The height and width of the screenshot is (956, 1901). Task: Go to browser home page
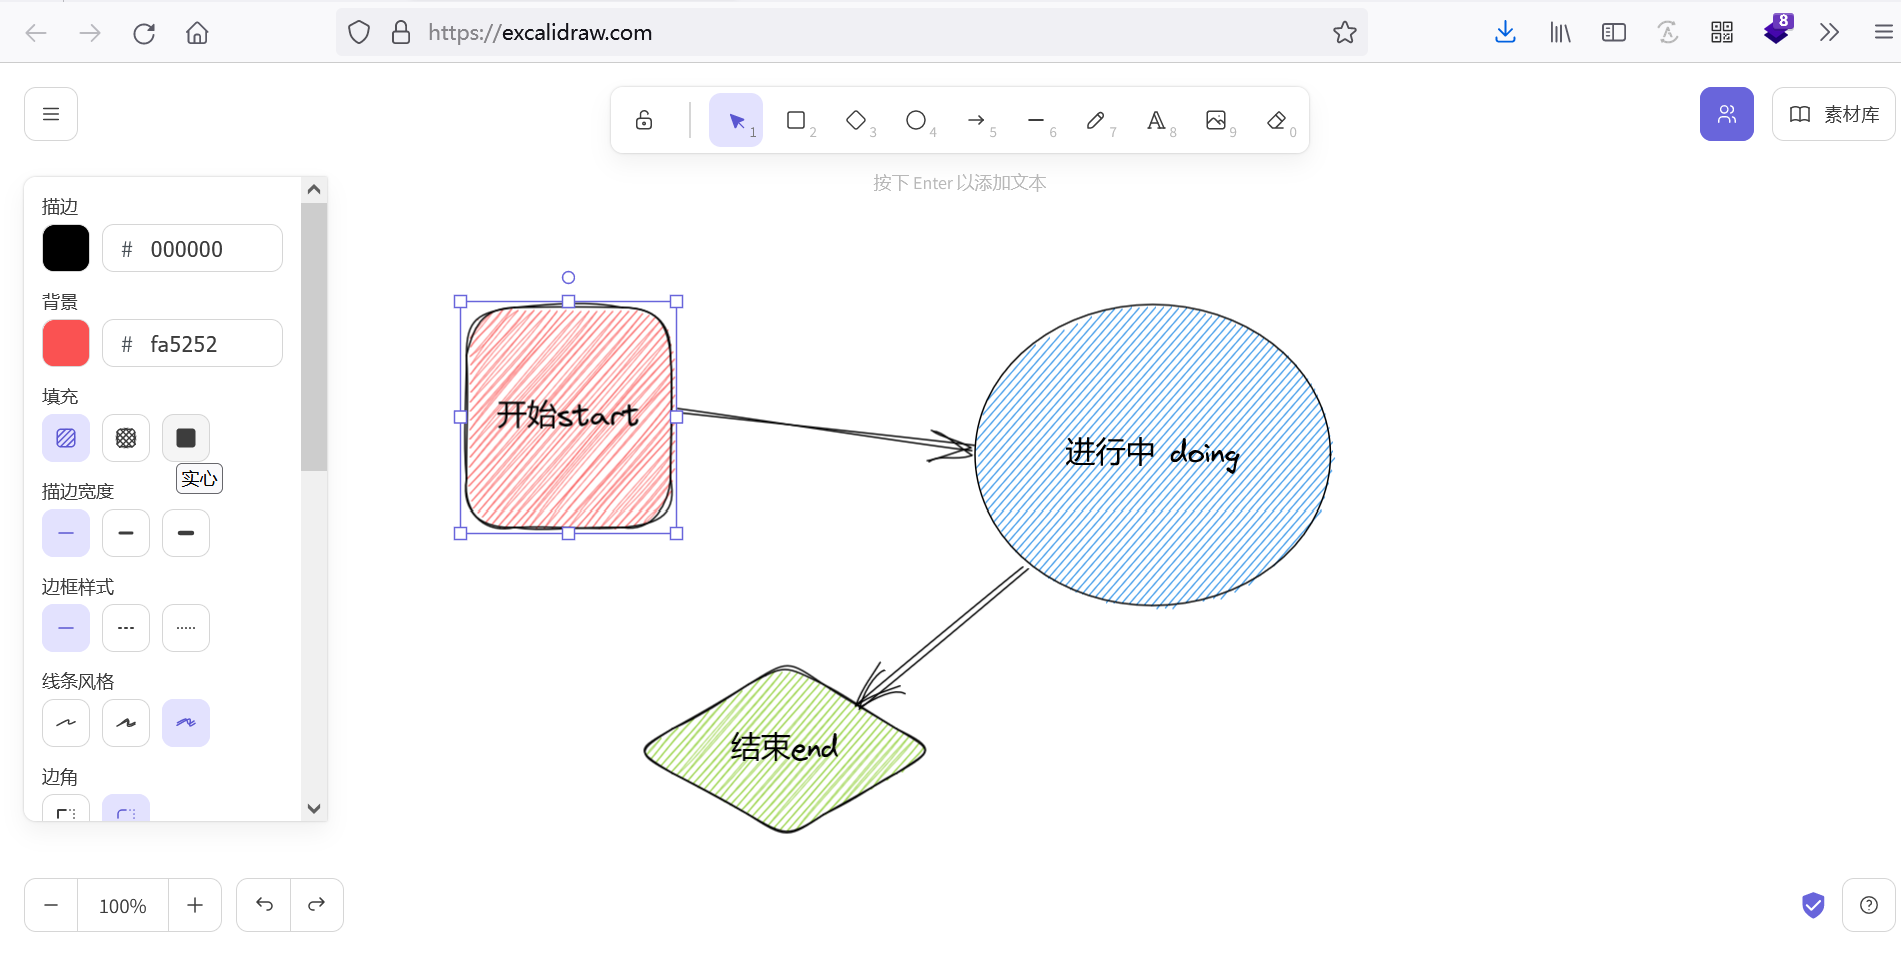(197, 33)
